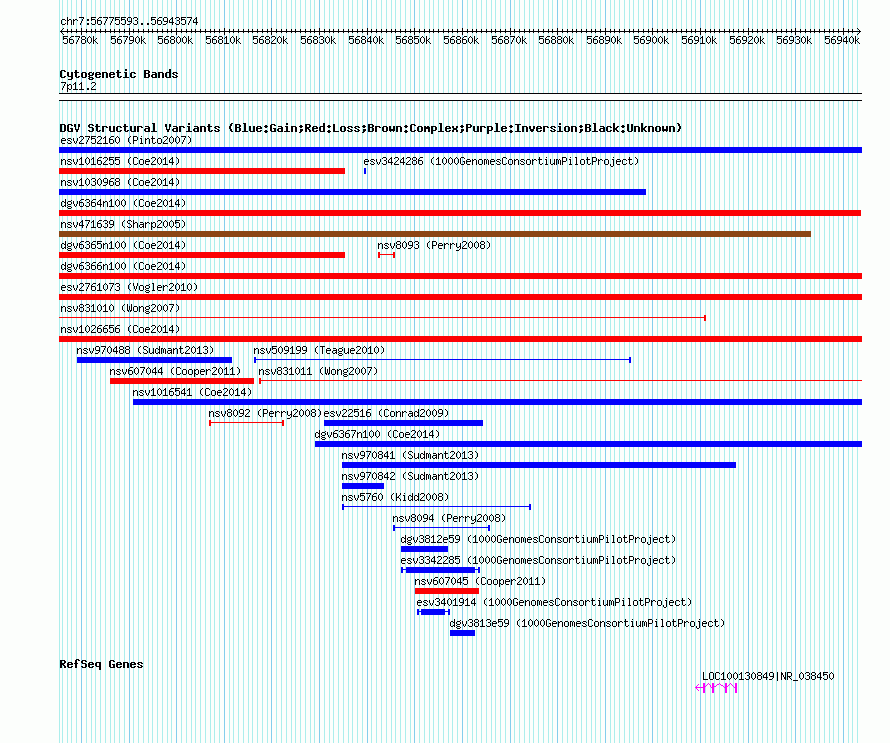
Task: Select the blue dgv3813e59 gain bar
Action: (463, 633)
